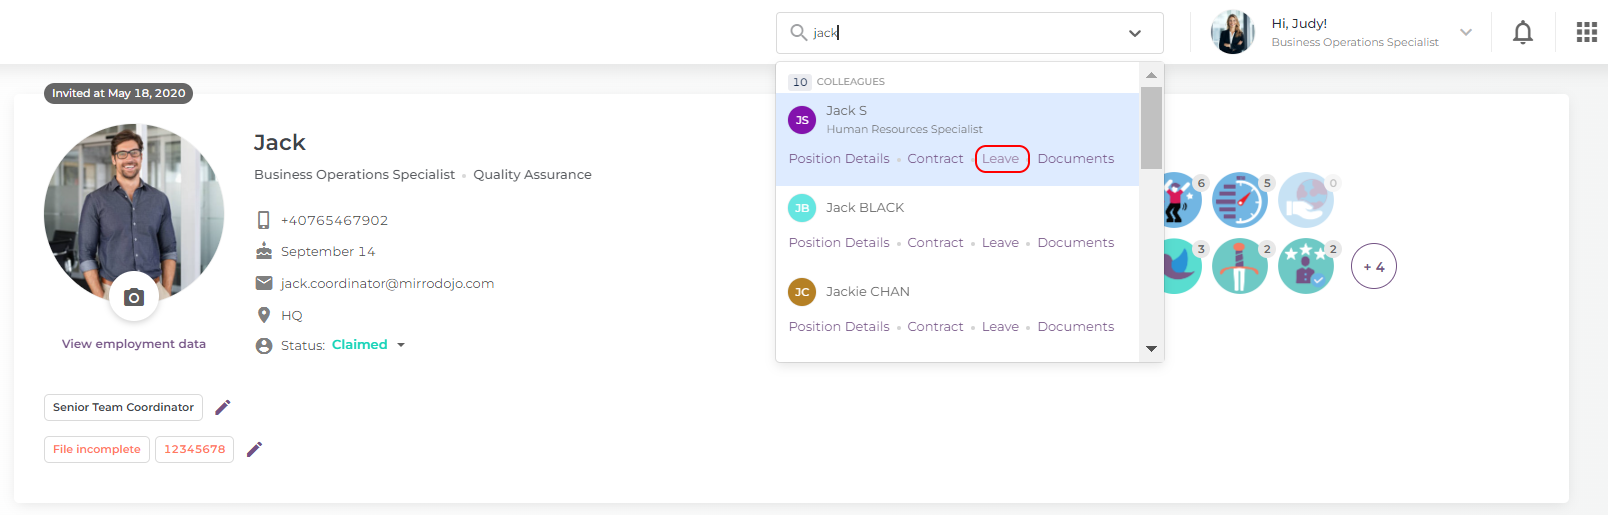Viewport: 1608px width, 515px height.
Task: Open Documents for Jack BLACK
Action: (x=1076, y=243)
